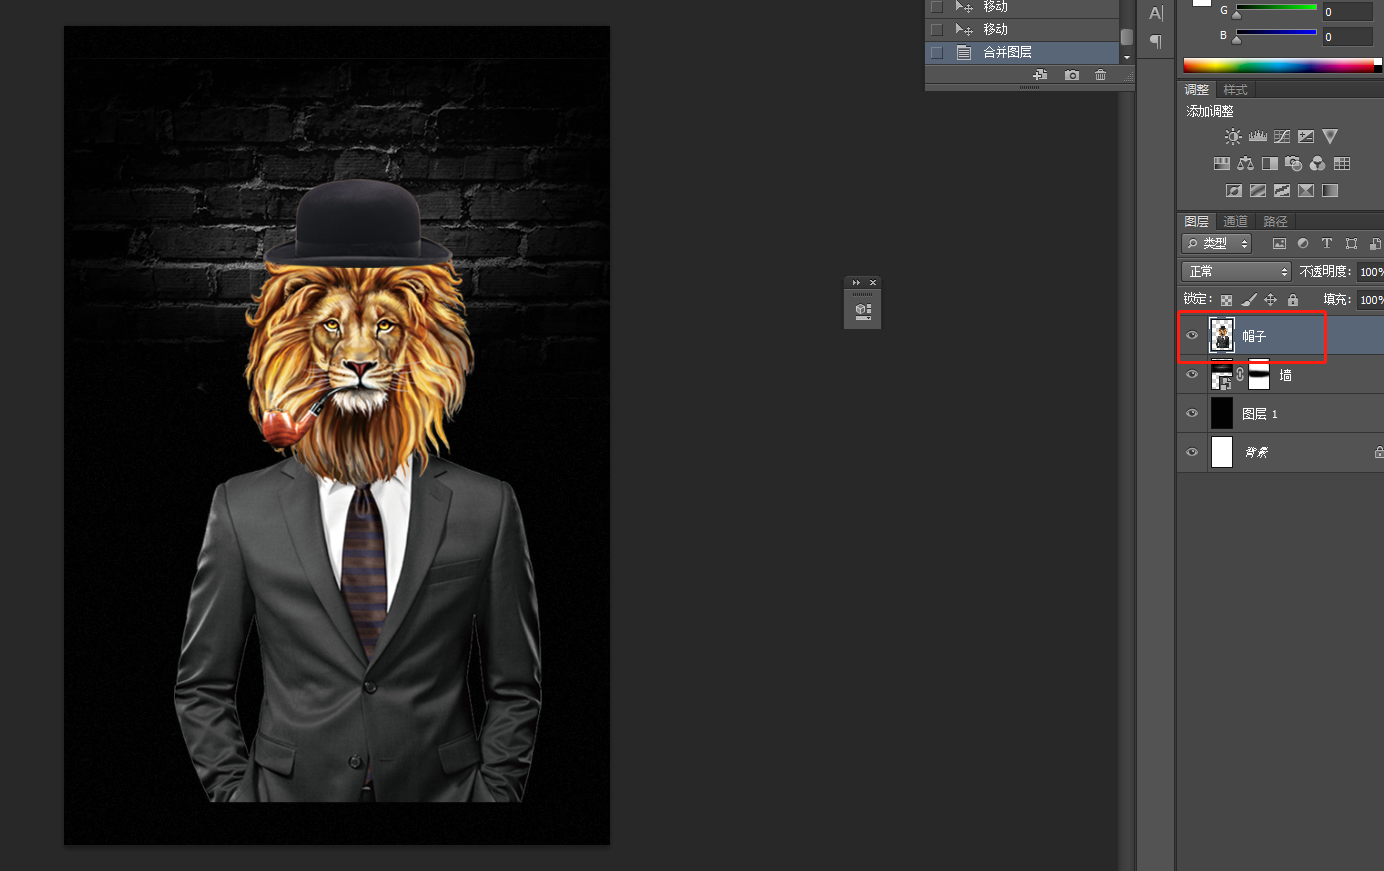Screen dimensions: 1384x871
Task: Create new document from current history state
Action: pos(1041,75)
